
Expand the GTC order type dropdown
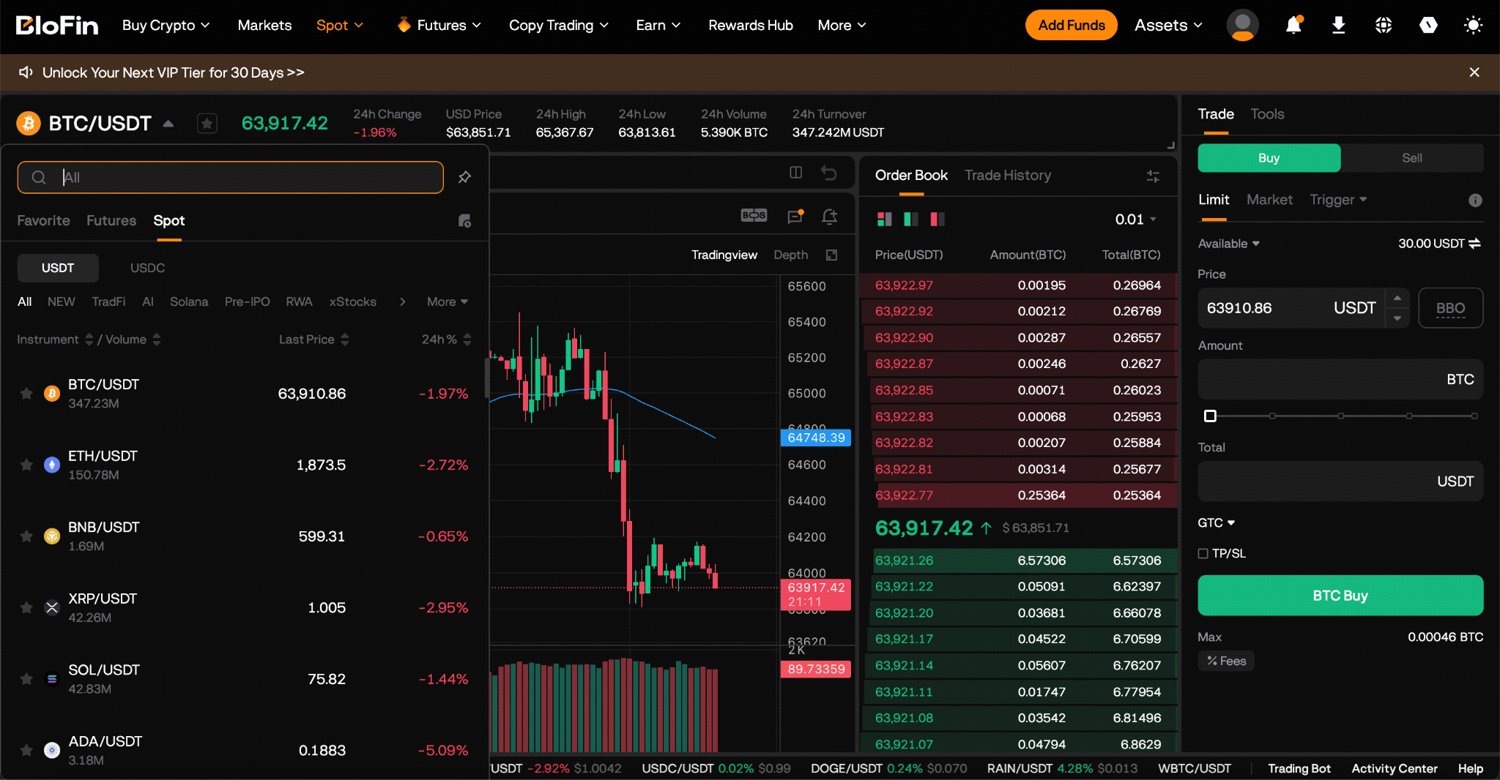[x=1217, y=523]
